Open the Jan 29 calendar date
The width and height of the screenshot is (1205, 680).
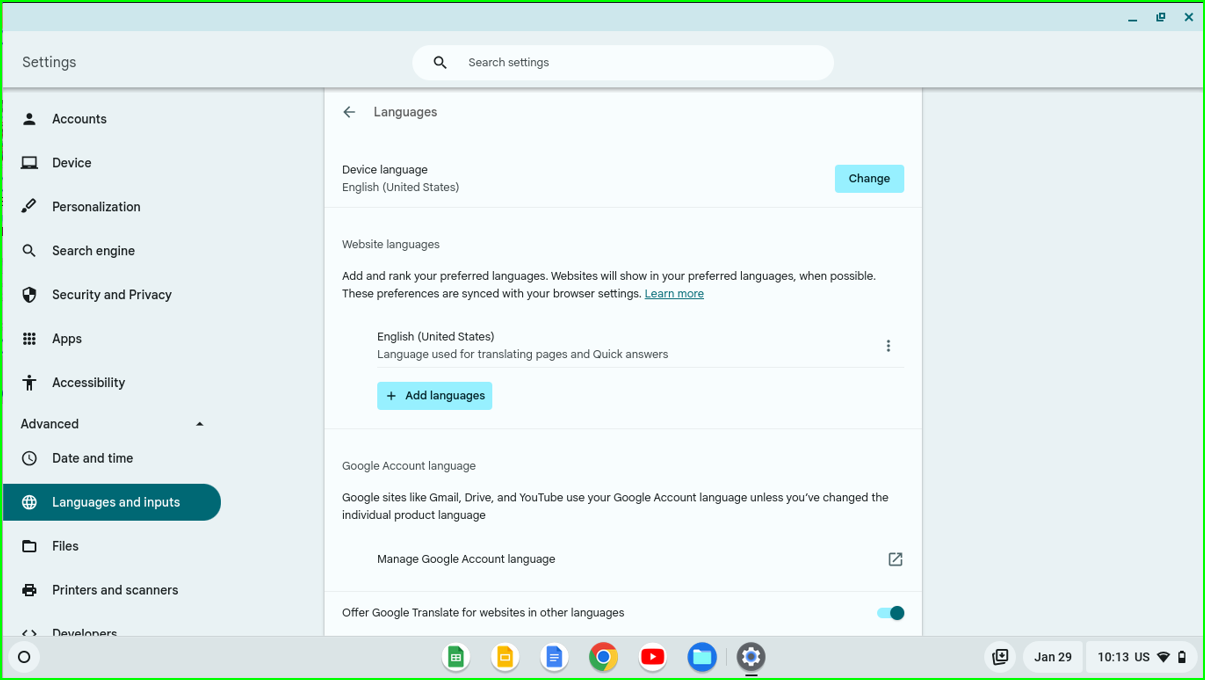[x=1052, y=657]
